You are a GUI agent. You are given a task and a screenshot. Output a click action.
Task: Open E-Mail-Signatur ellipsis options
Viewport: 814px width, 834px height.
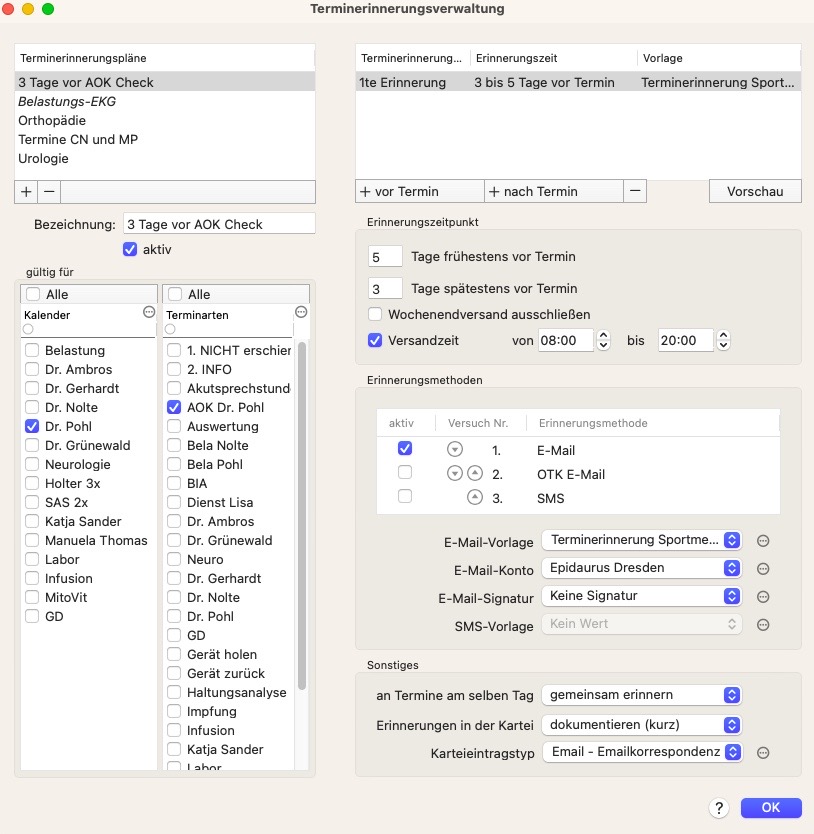click(x=763, y=597)
